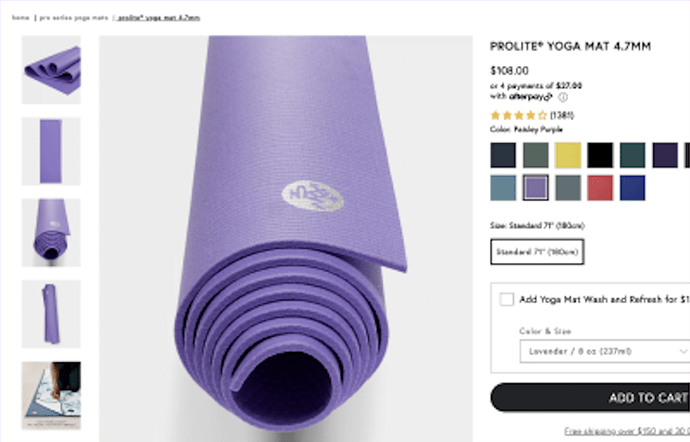Select the Standard 71" (180cm) size option
This screenshot has width=690, height=442.
[537, 252]
